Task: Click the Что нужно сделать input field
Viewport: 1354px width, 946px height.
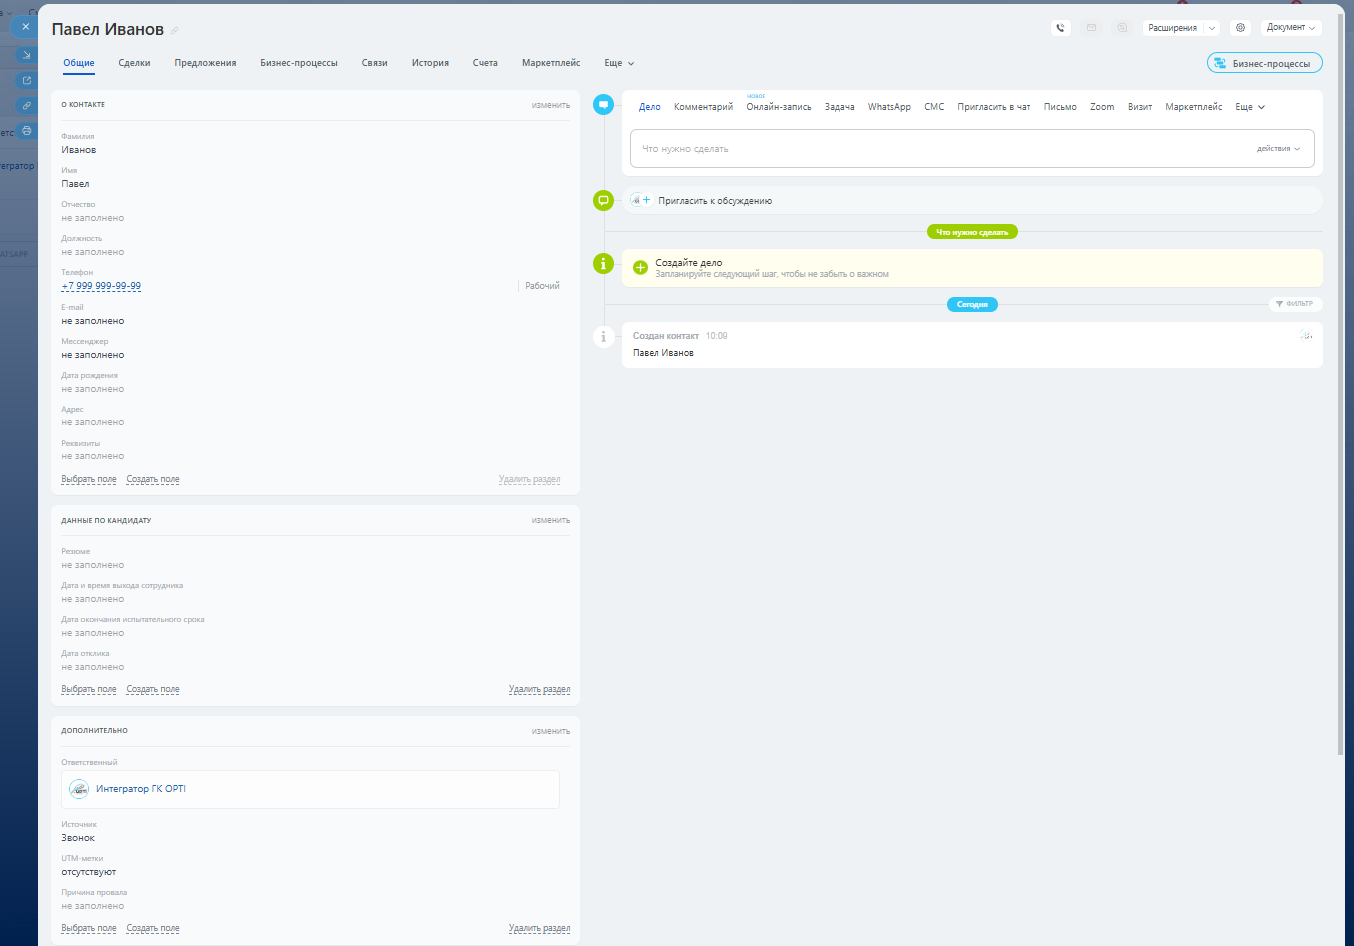Action: coord(930,149)
